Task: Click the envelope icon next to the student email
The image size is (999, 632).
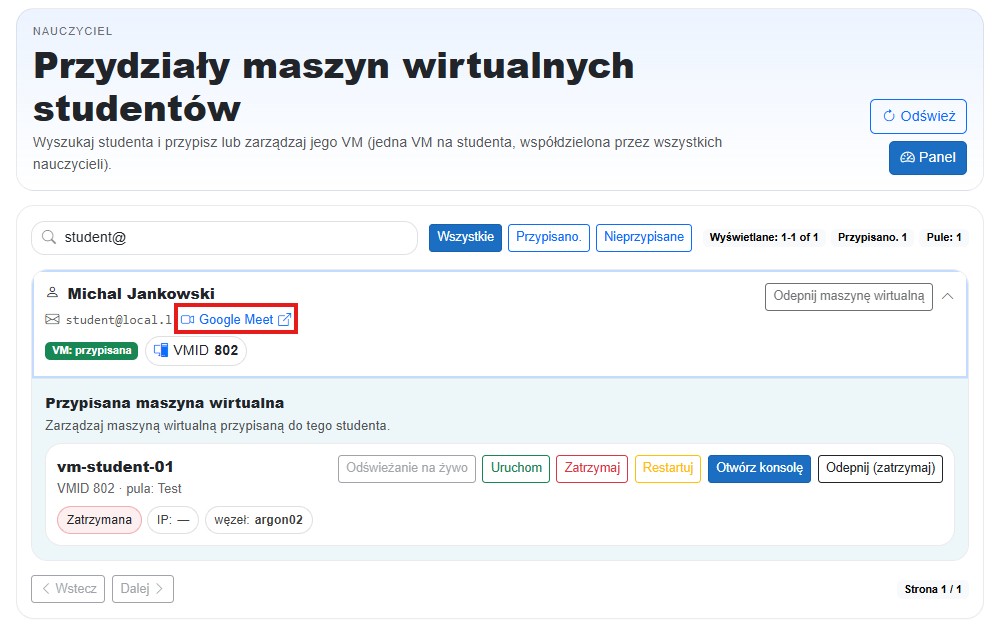Action: (52, 319)
